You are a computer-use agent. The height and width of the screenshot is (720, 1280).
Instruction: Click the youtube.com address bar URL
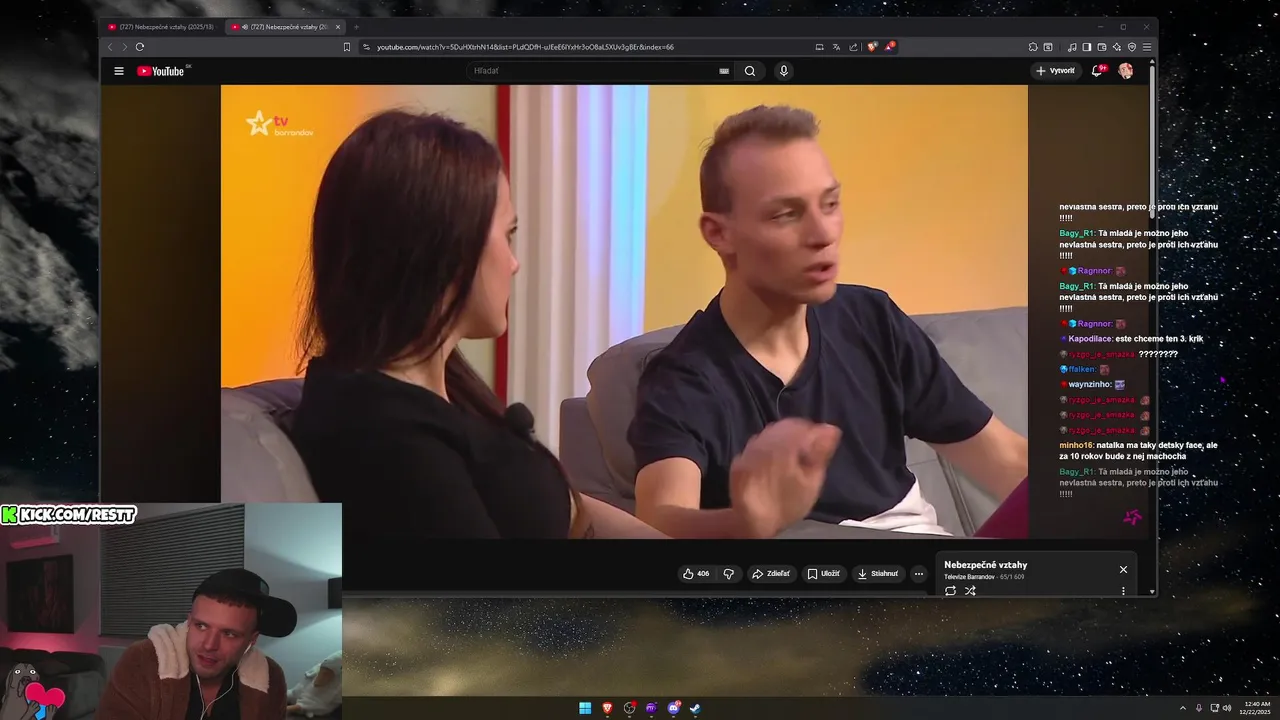[525, 47]
